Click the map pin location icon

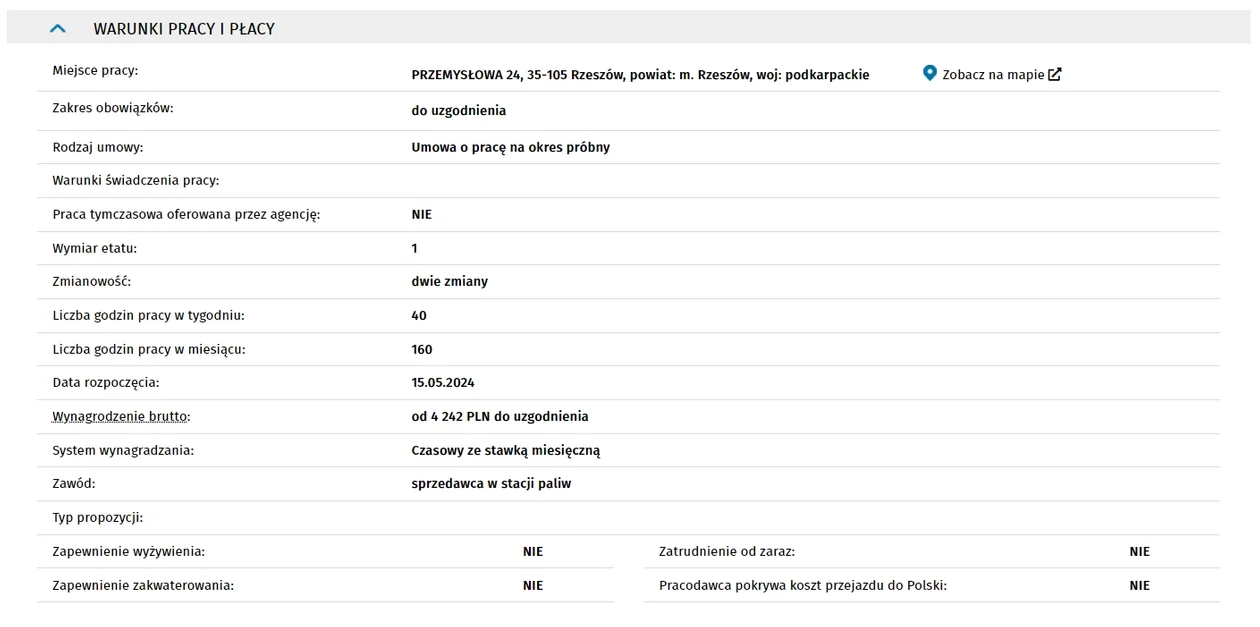[929, 73]
